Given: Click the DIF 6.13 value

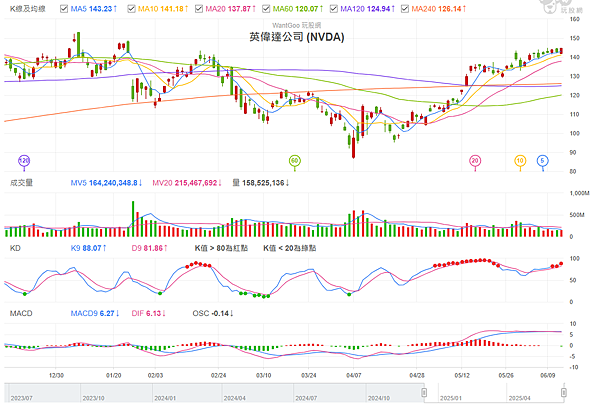Looking at the screenshot, I should [x=149, y=313].
